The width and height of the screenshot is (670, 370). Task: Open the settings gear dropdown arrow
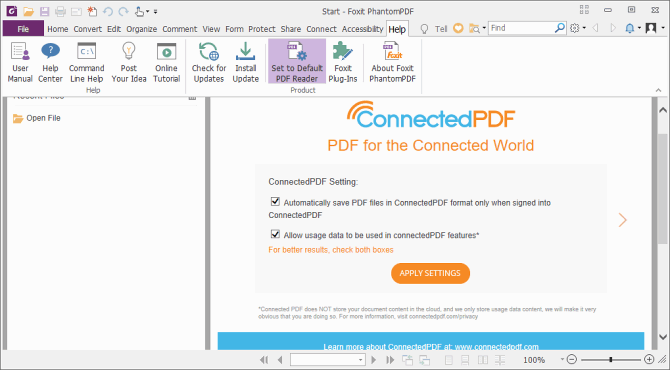[584, 28]
